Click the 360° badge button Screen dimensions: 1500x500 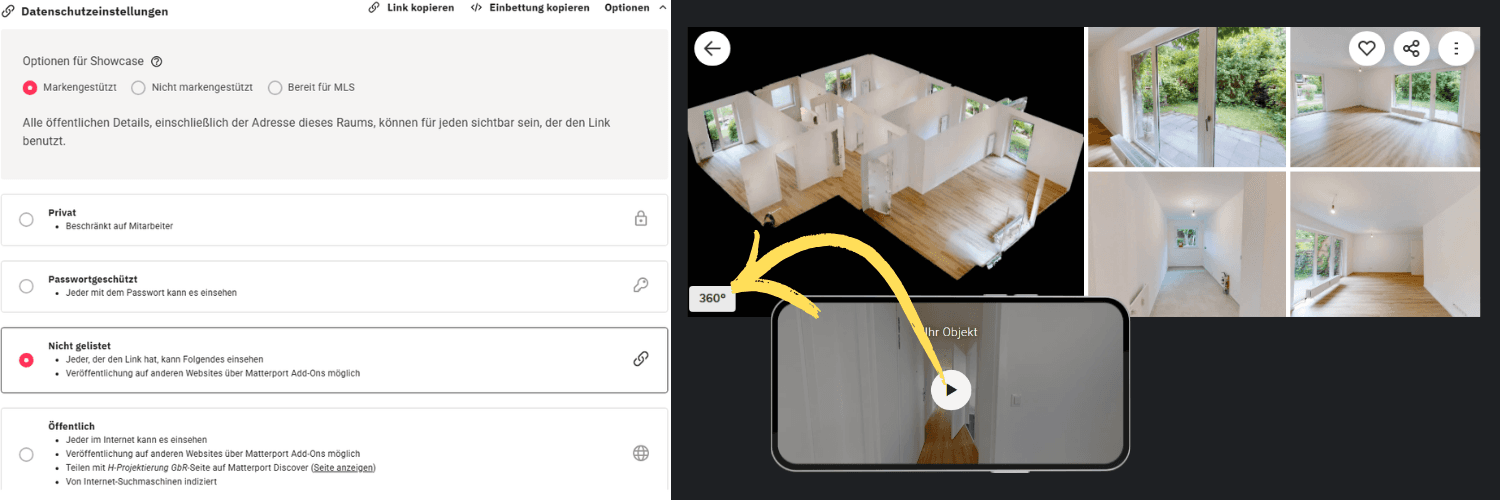(x=712, y=298)
